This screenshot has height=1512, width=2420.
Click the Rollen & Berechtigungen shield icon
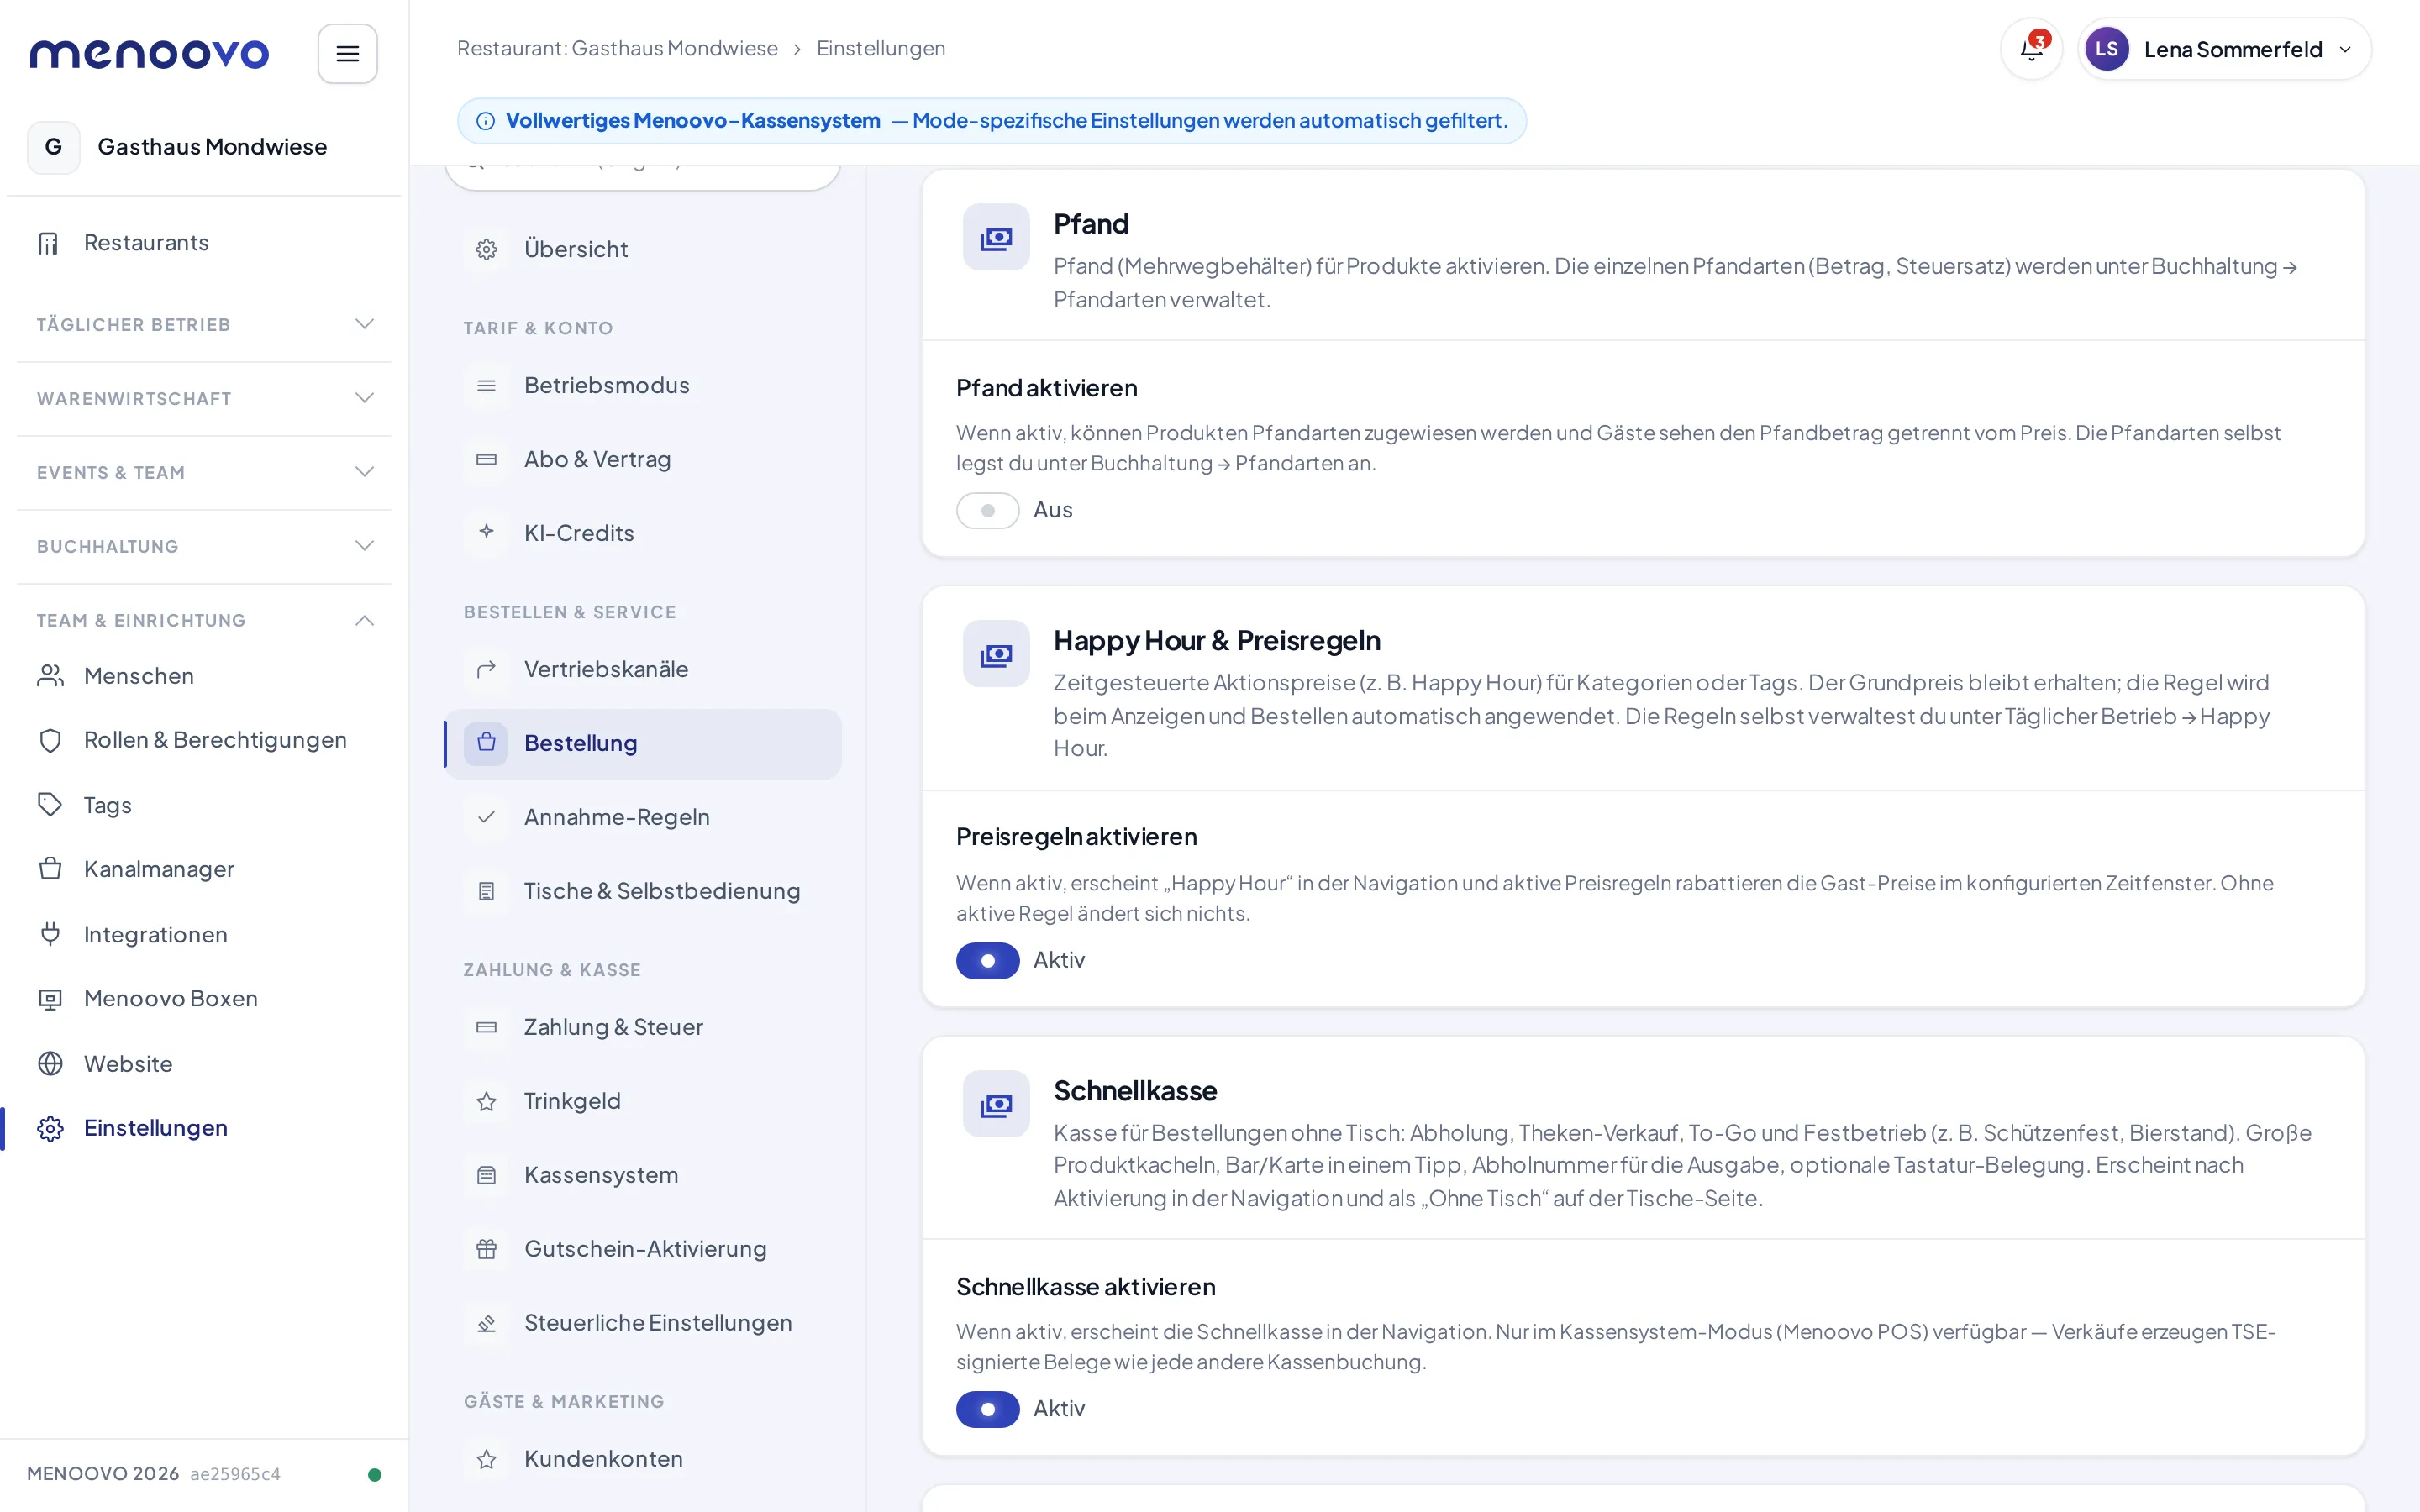pos(50,740)
